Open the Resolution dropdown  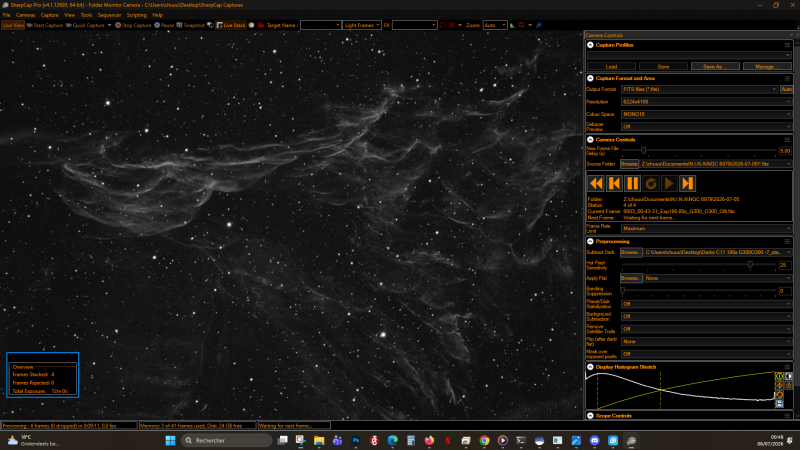point(706,102)
